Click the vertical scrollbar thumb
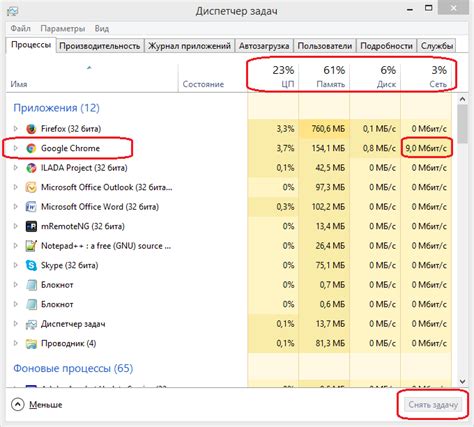Image resolution: width=474 pixels, height=427 pixels. 462,124
